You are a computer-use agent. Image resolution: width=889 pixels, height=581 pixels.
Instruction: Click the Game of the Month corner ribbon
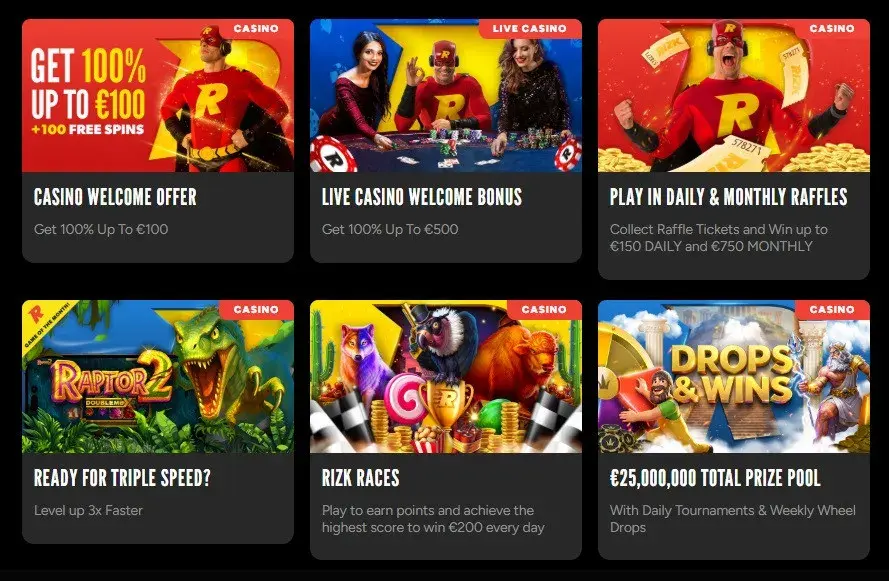48,323
